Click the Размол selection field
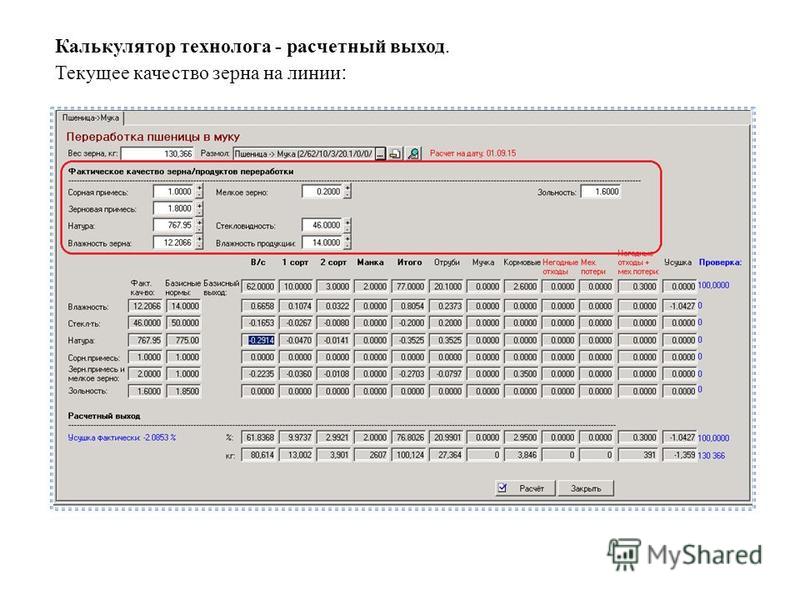This screenshot has width=800, height=600. click(304, 154)
